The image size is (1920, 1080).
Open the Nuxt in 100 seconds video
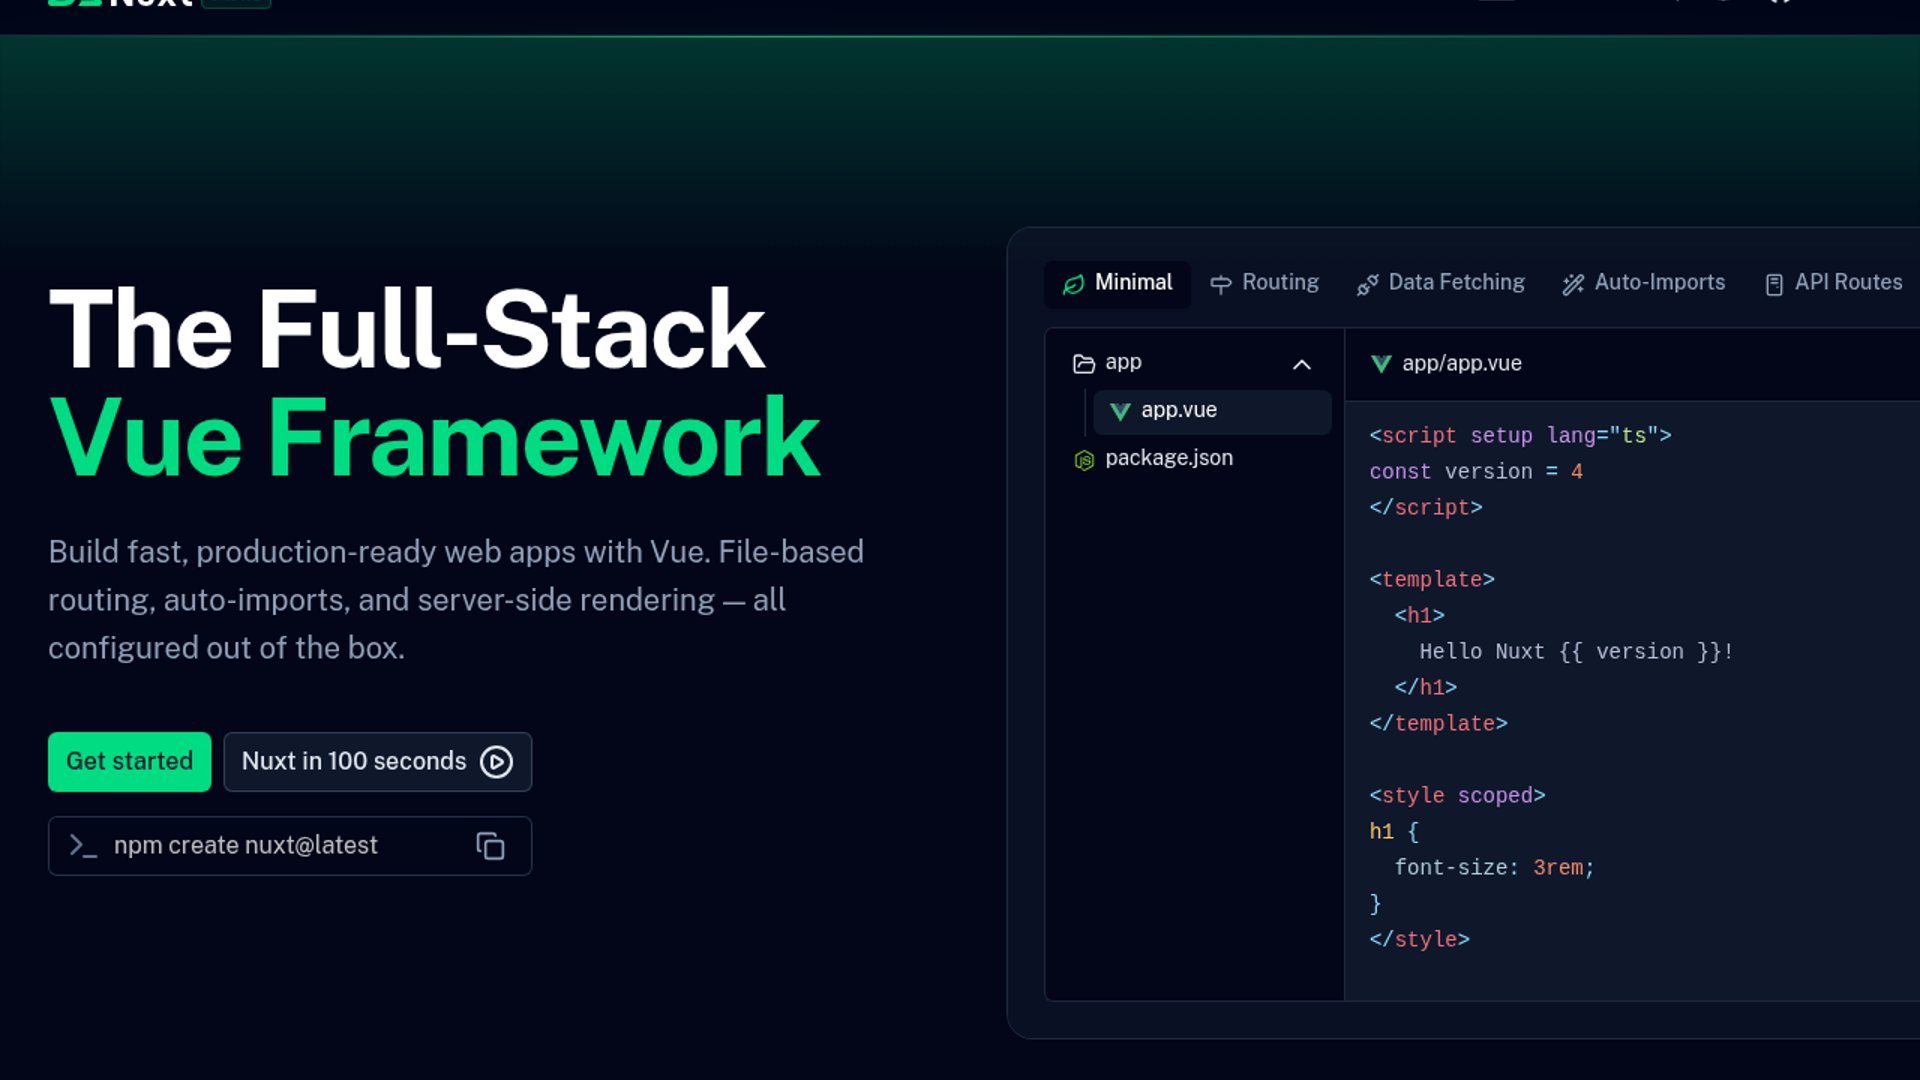click(377, 762)
